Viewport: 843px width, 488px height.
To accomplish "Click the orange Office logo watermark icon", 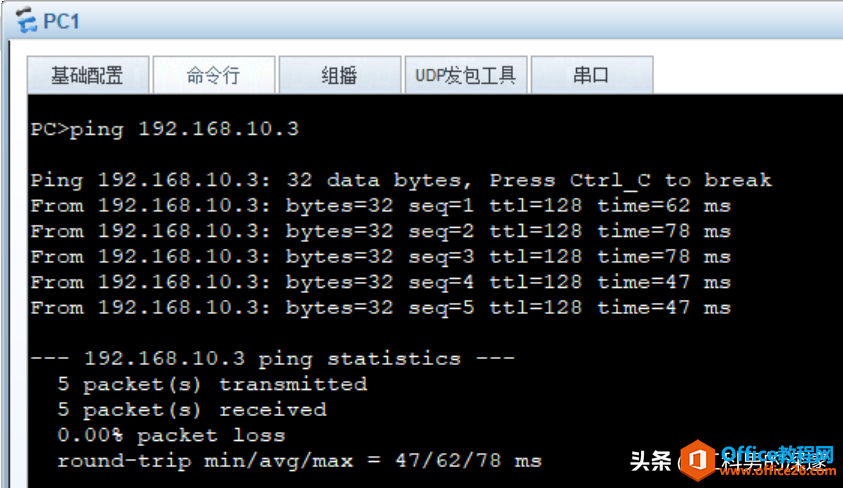I will pyautogui.click(x=698, y=460).
